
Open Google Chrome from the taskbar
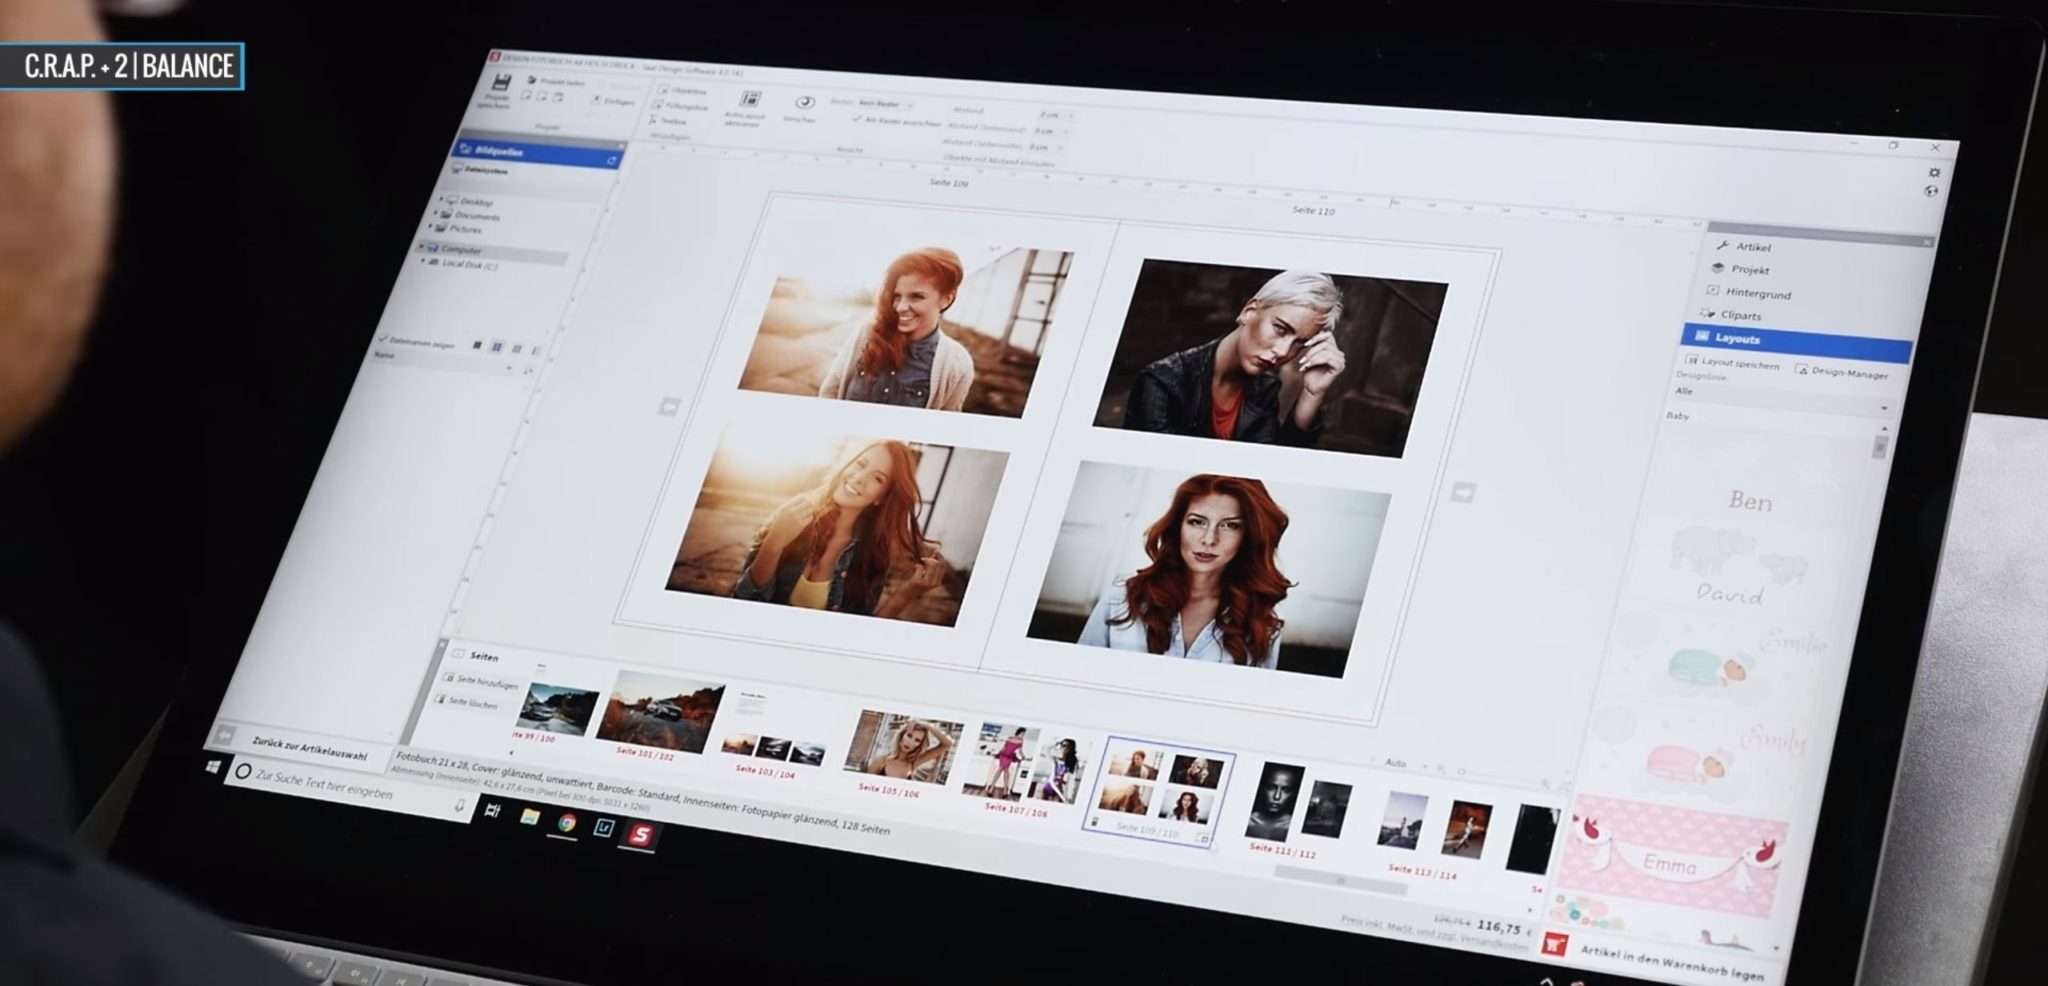567,822
